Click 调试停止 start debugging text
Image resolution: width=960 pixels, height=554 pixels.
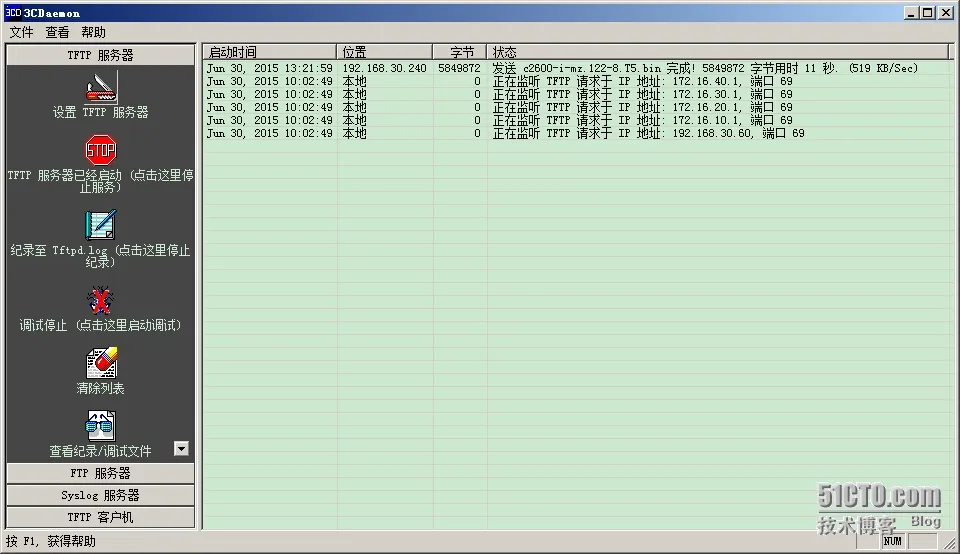coord(100,325)
